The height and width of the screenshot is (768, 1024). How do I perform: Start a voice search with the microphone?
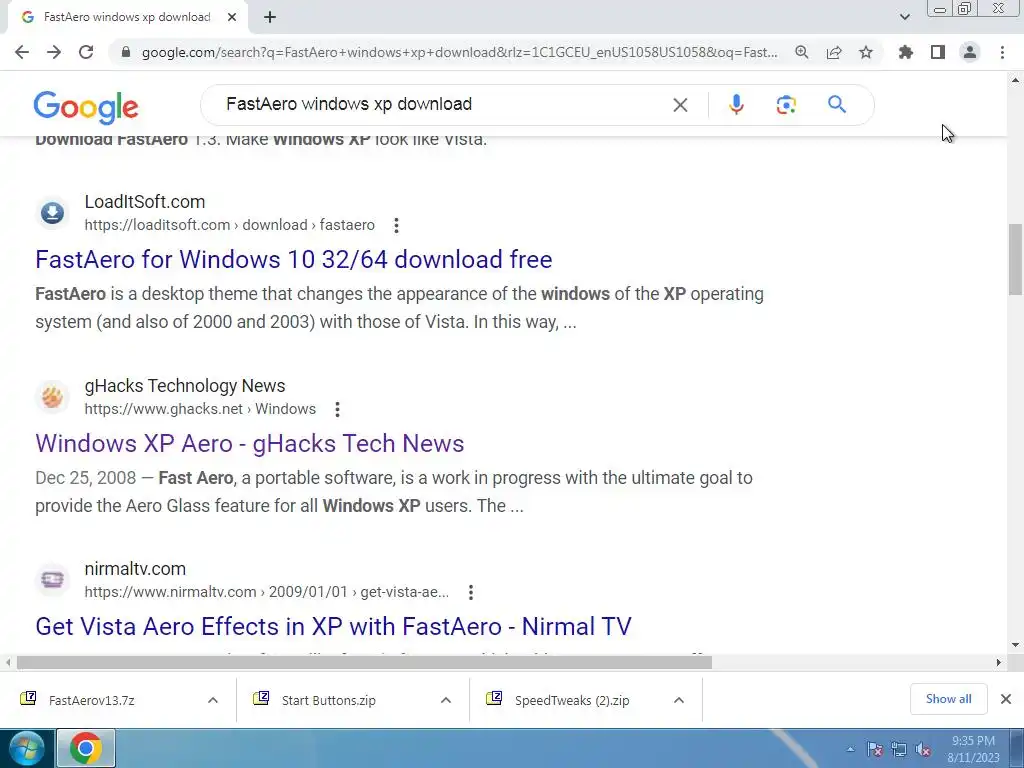736,104
